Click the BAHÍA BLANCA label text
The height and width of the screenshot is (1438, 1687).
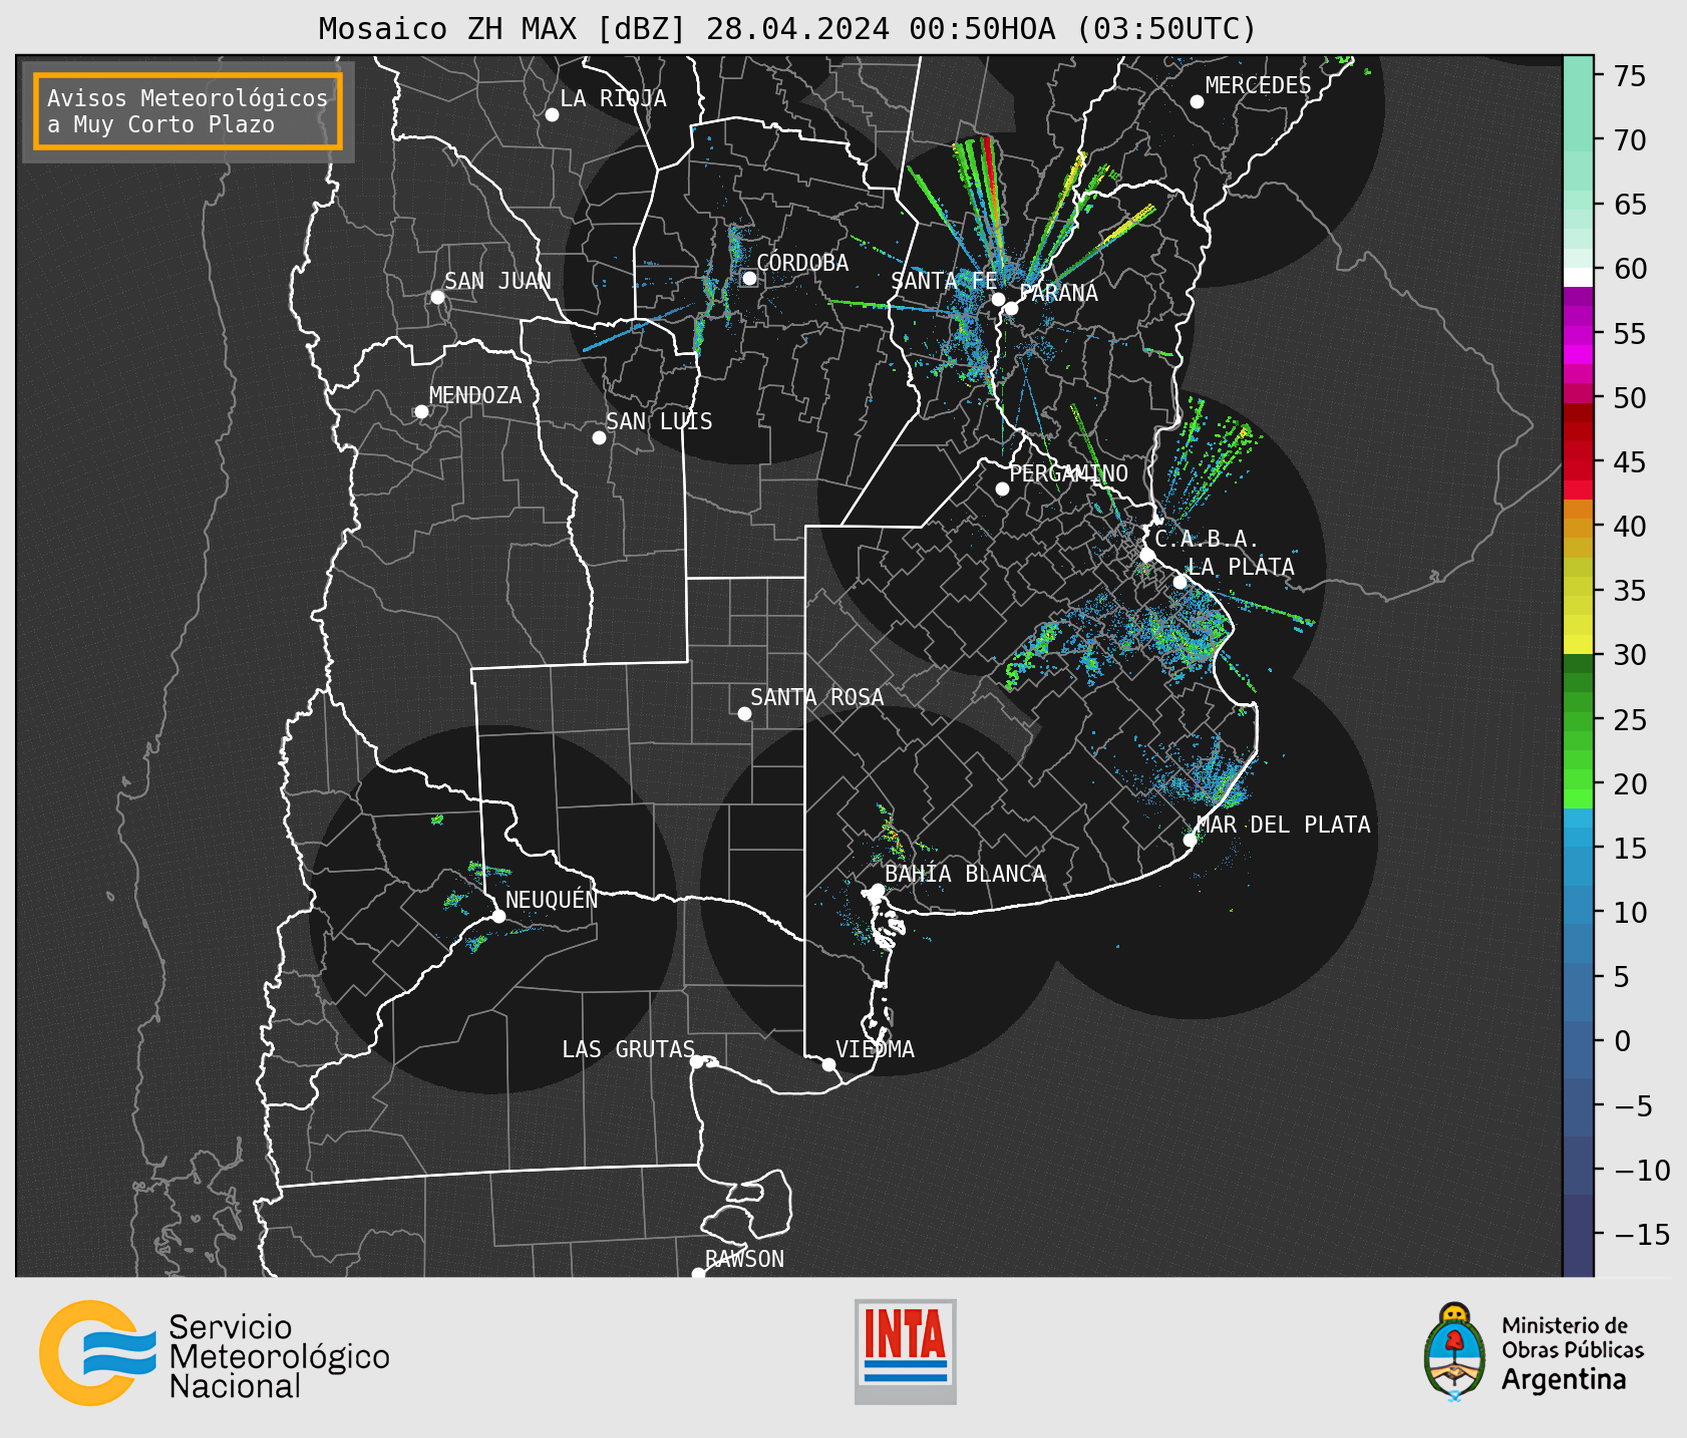965,874
